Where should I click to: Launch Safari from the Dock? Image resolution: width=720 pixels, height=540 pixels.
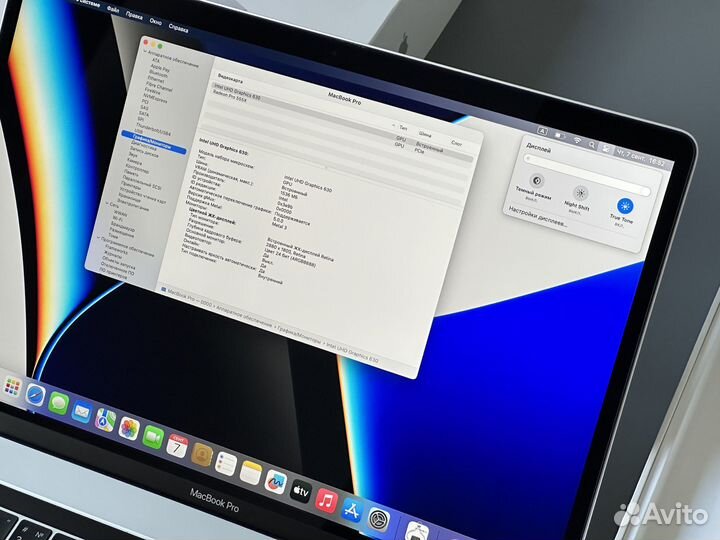(x=35, y=395)
